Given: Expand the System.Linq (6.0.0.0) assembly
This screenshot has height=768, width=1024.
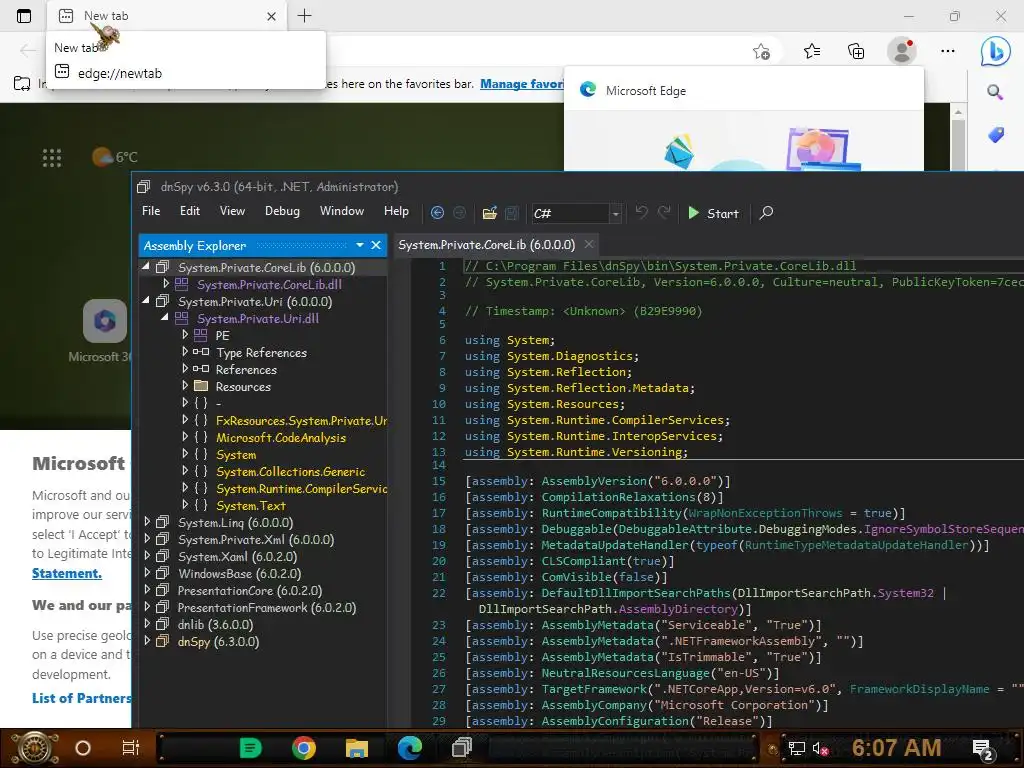Looking at the screenshot, I should (147, 521).
